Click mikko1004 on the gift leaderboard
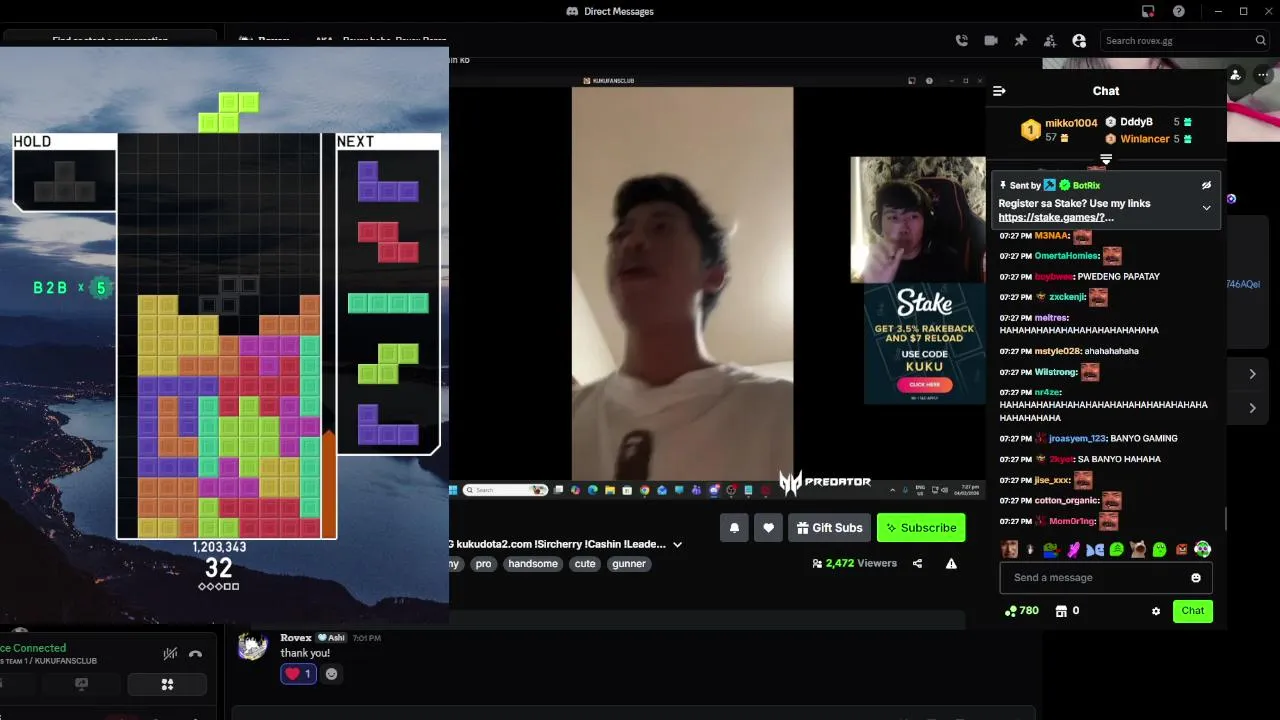Screen dimensions: 1280x720 [x=1071, y=123]
